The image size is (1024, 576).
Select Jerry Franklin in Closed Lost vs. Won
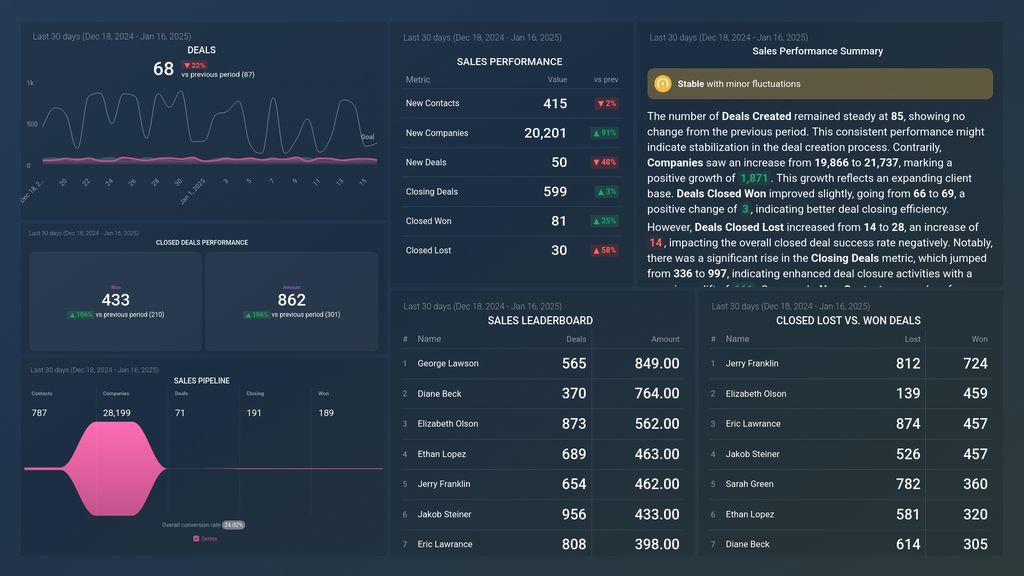752,364
